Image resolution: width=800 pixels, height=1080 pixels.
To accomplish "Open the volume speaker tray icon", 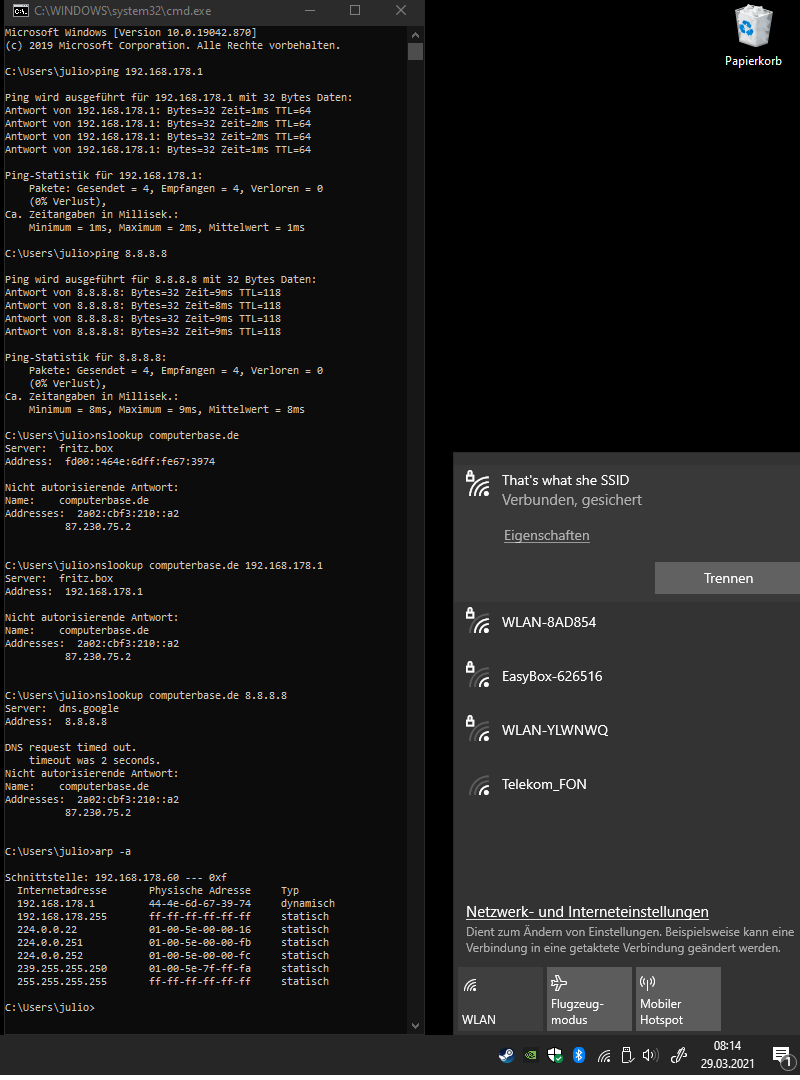I will pos(650,1055).
